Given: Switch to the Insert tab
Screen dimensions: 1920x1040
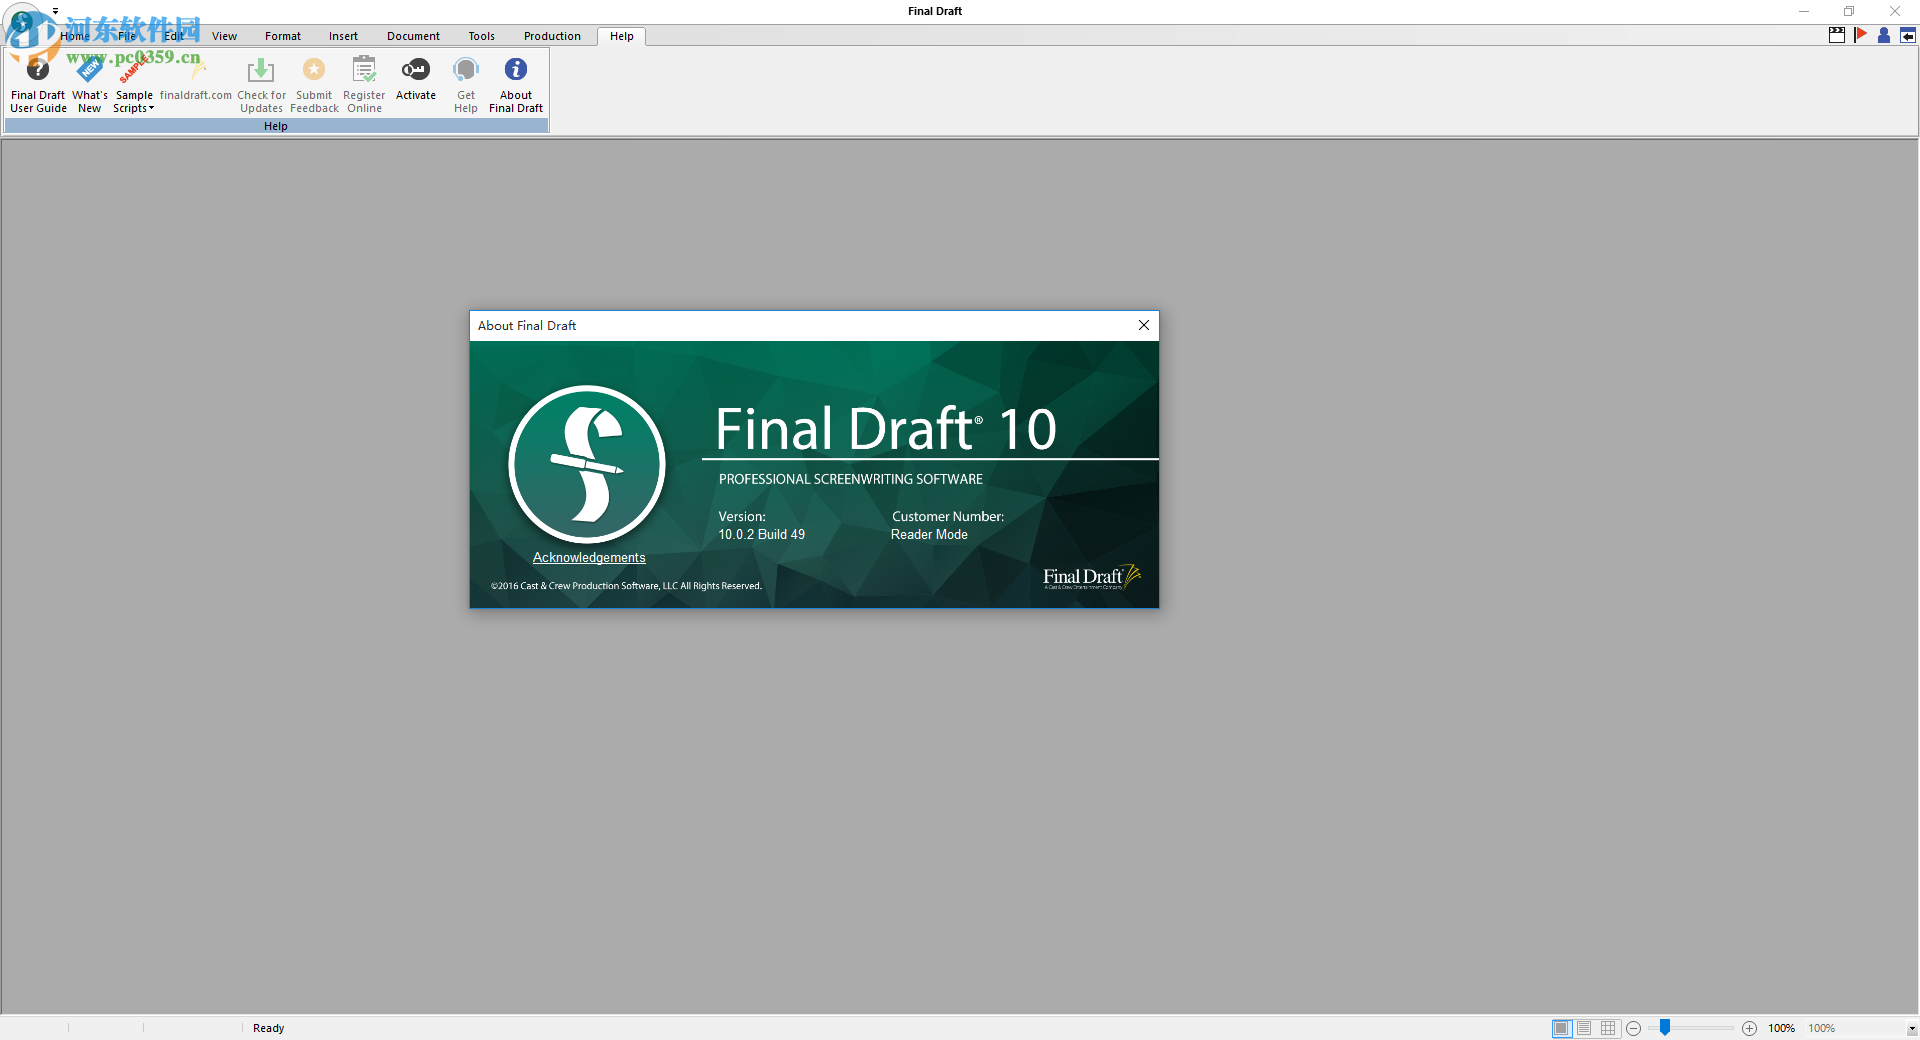Looking at the screenshot, I should (343, 36).
